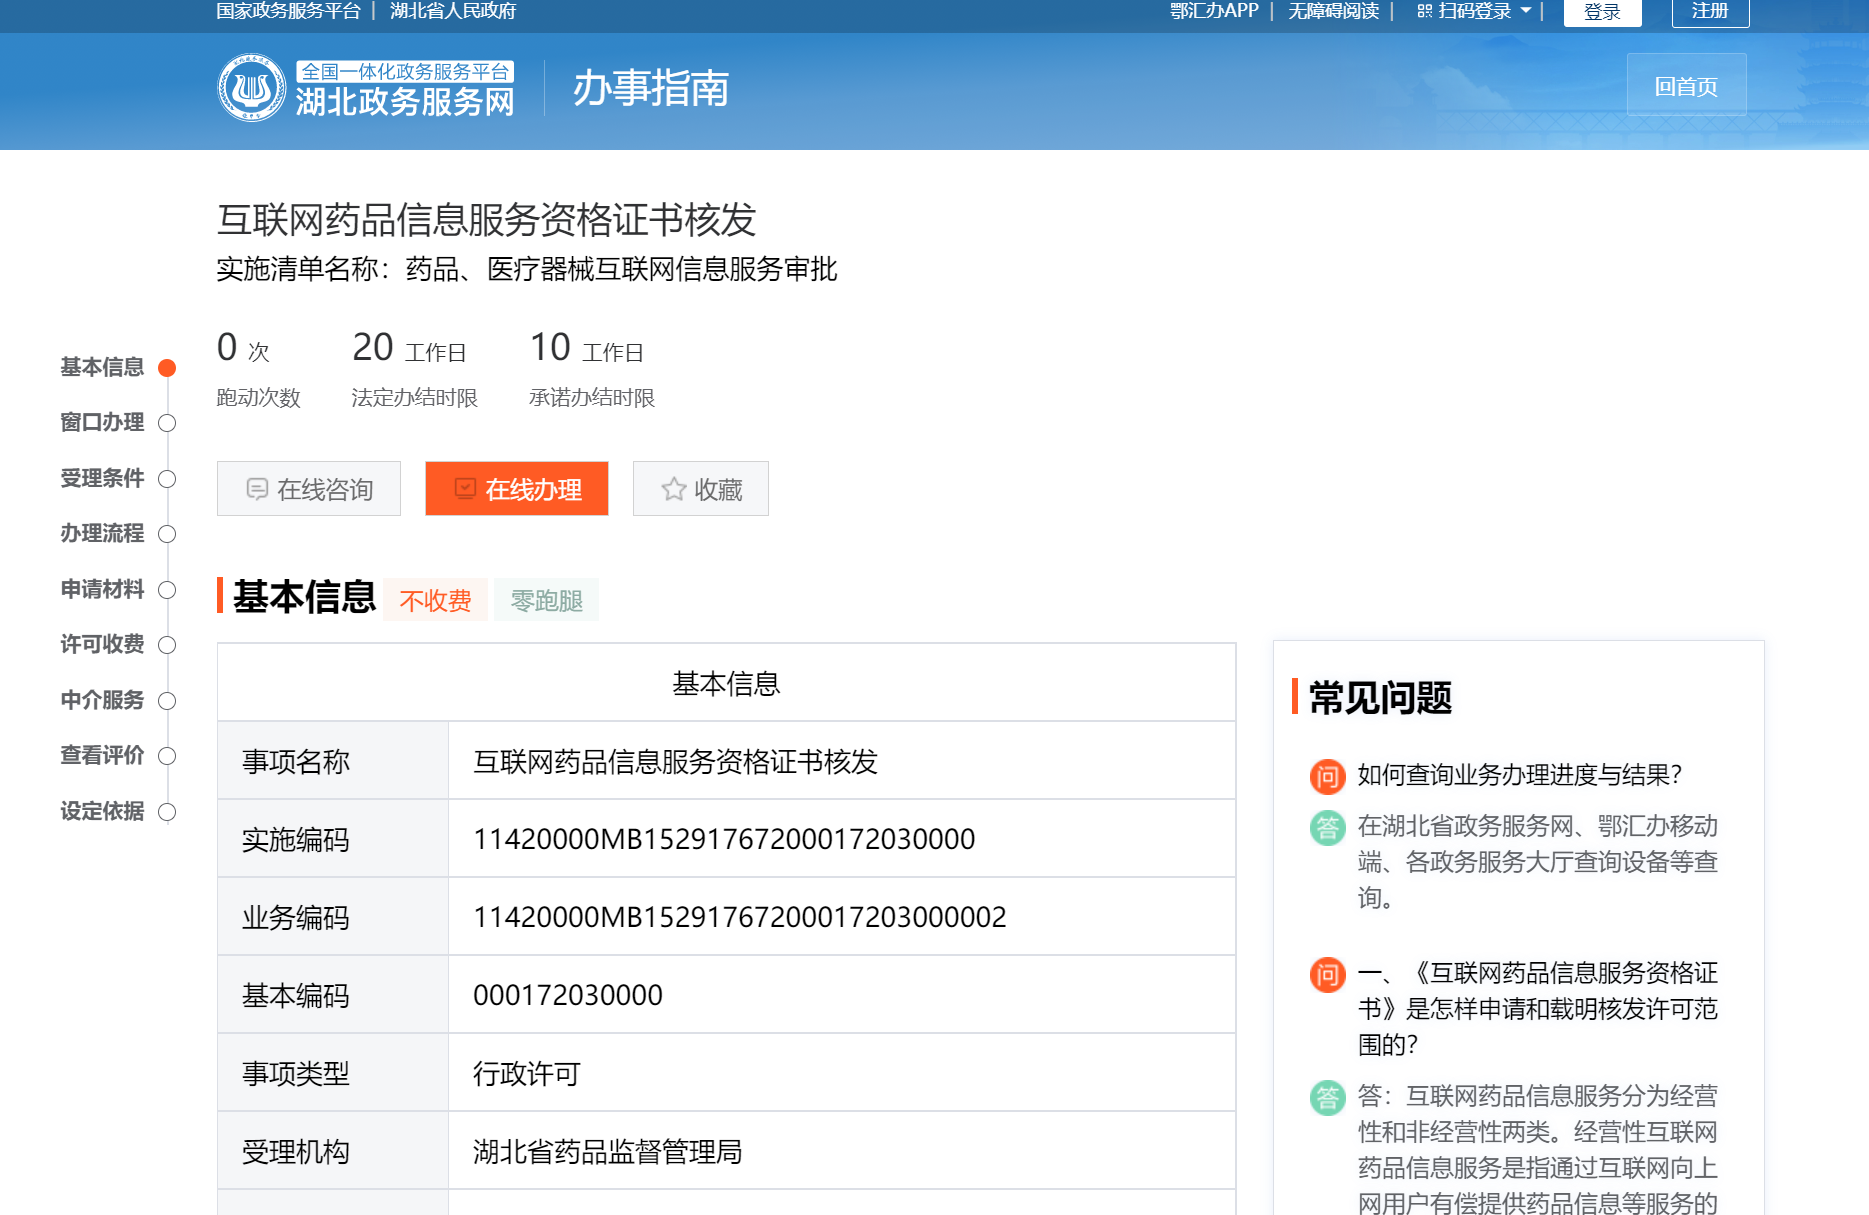Click the 承诺办结时限 label
Viewport: 1869px width, 1215px height.
592,398
